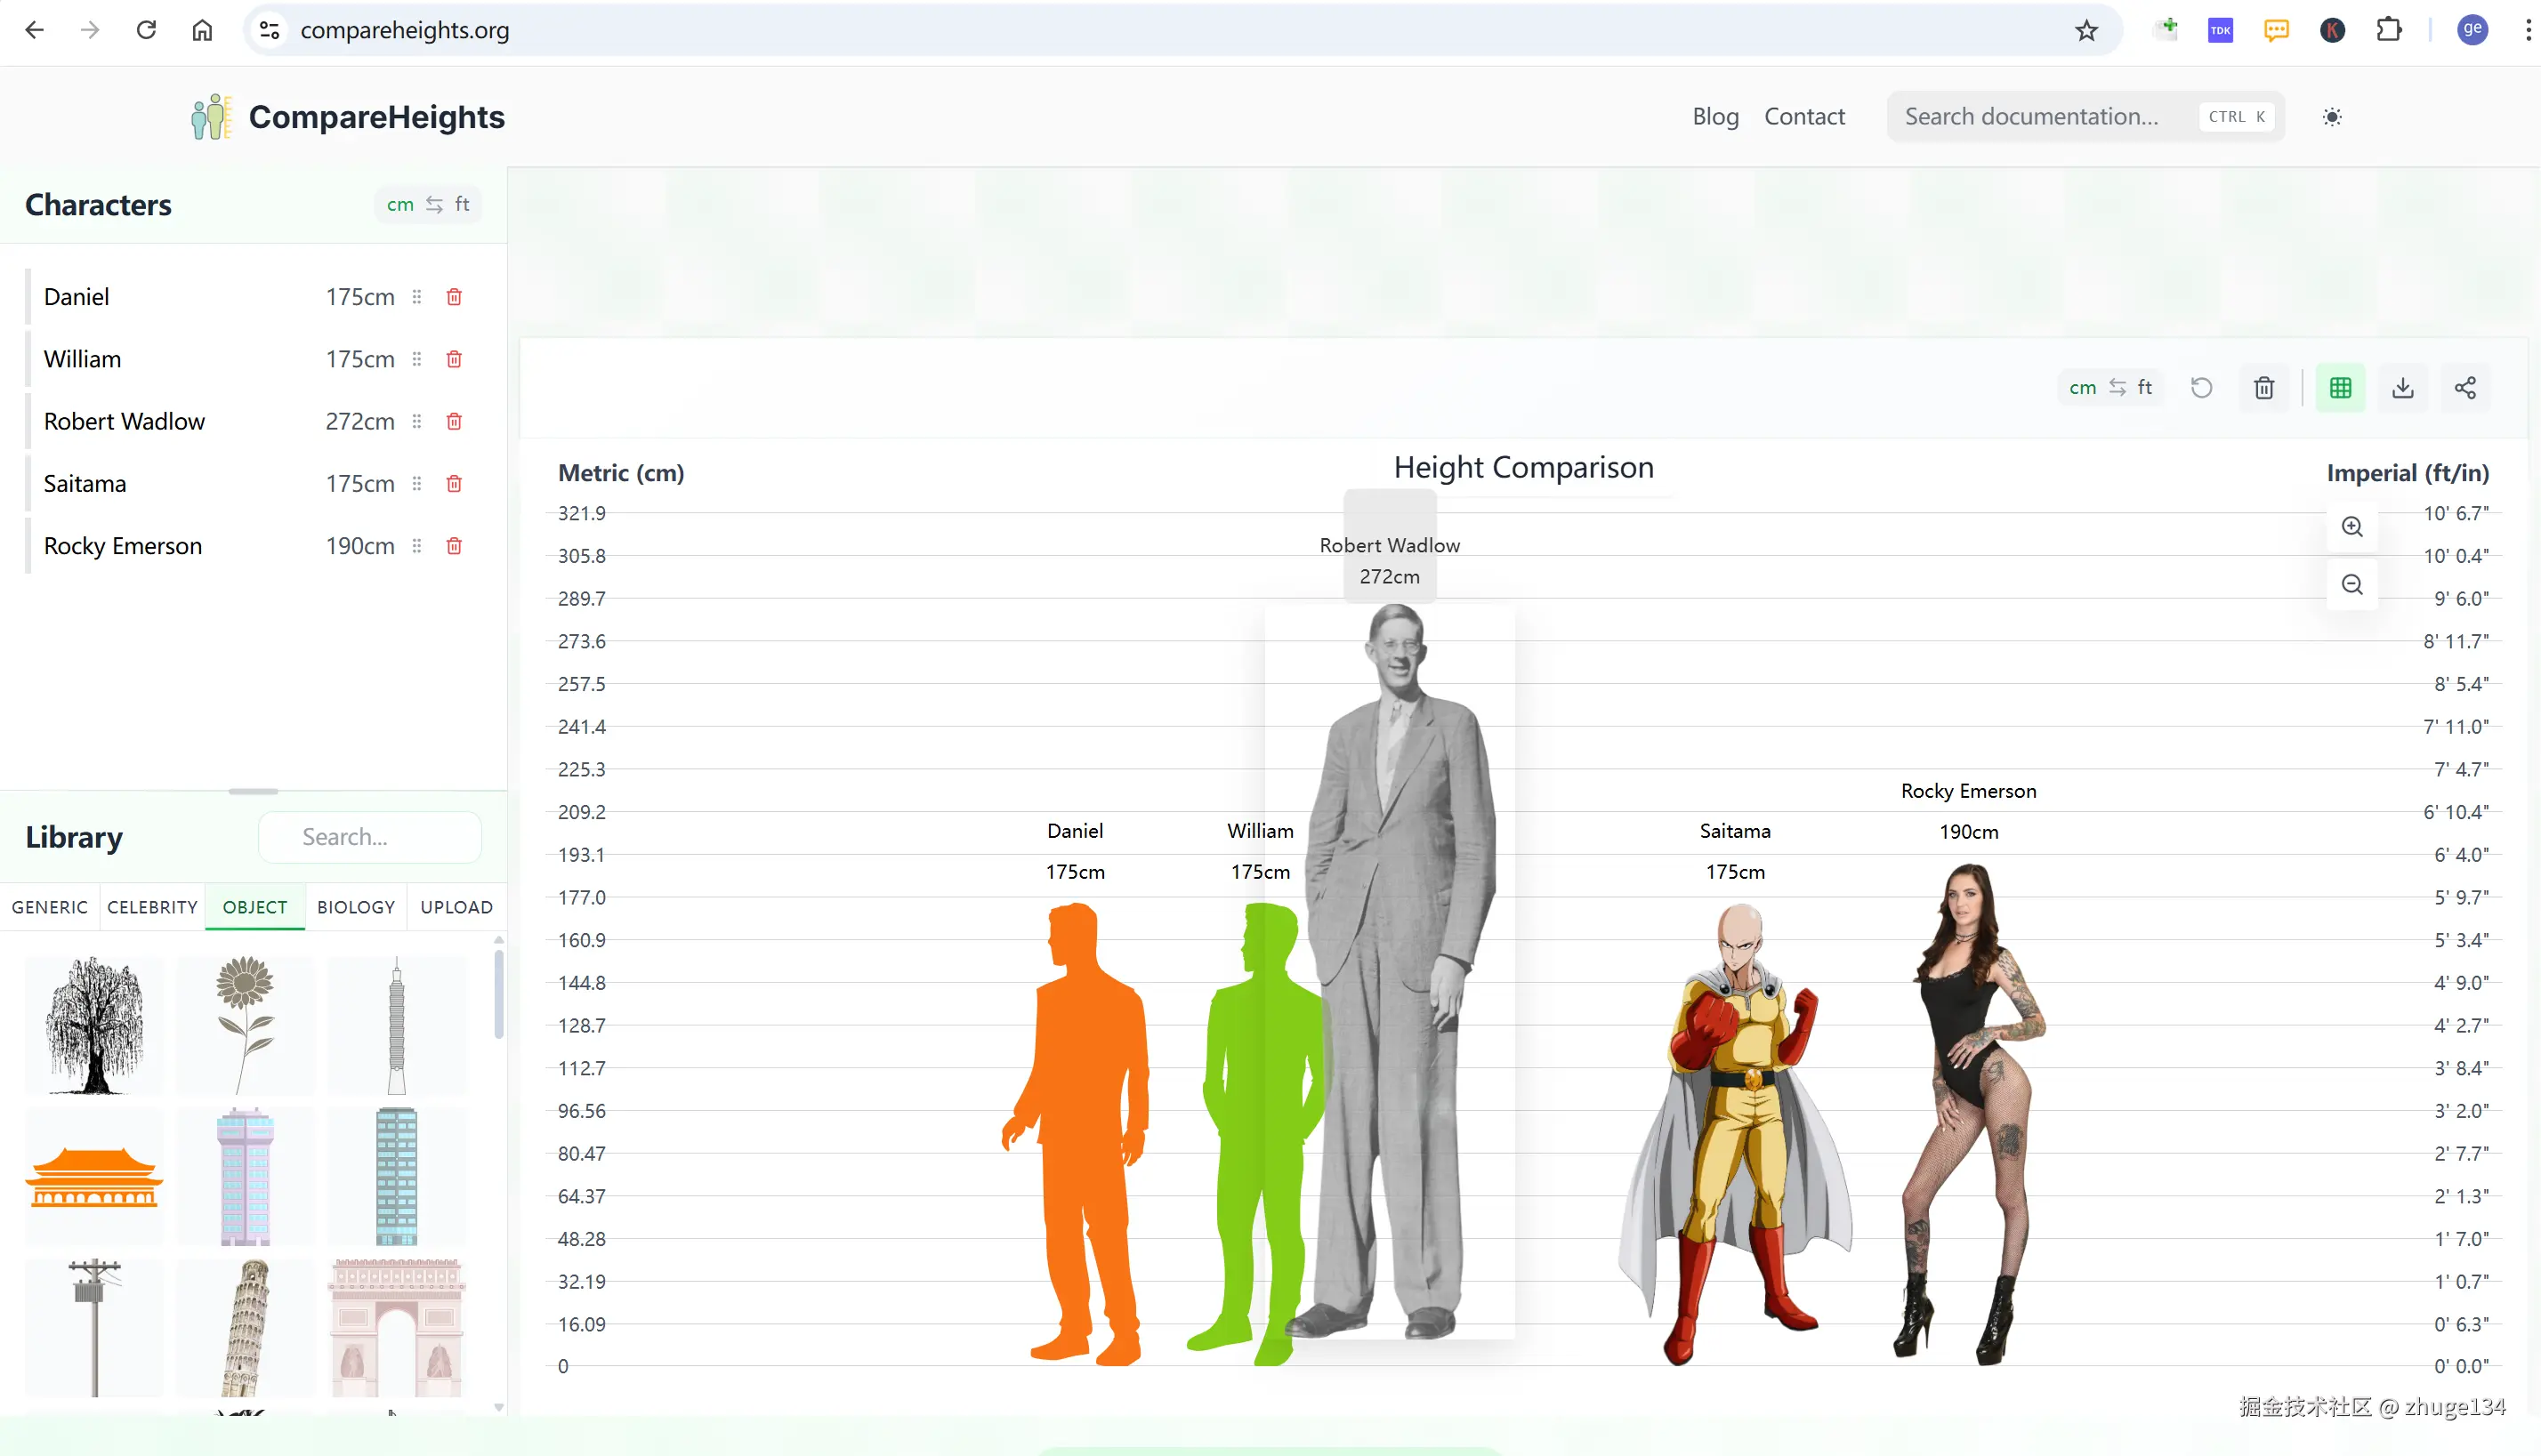The height and width of the screenshot is (1456, 2541).
Task: Reset the chart with the undo icon
Action: (2202, 388)
